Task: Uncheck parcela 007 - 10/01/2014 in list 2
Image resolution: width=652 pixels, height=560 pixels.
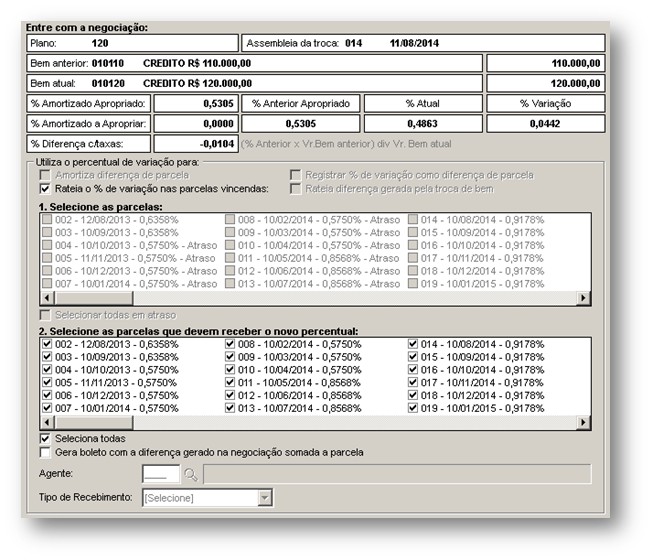Action: 47,408
